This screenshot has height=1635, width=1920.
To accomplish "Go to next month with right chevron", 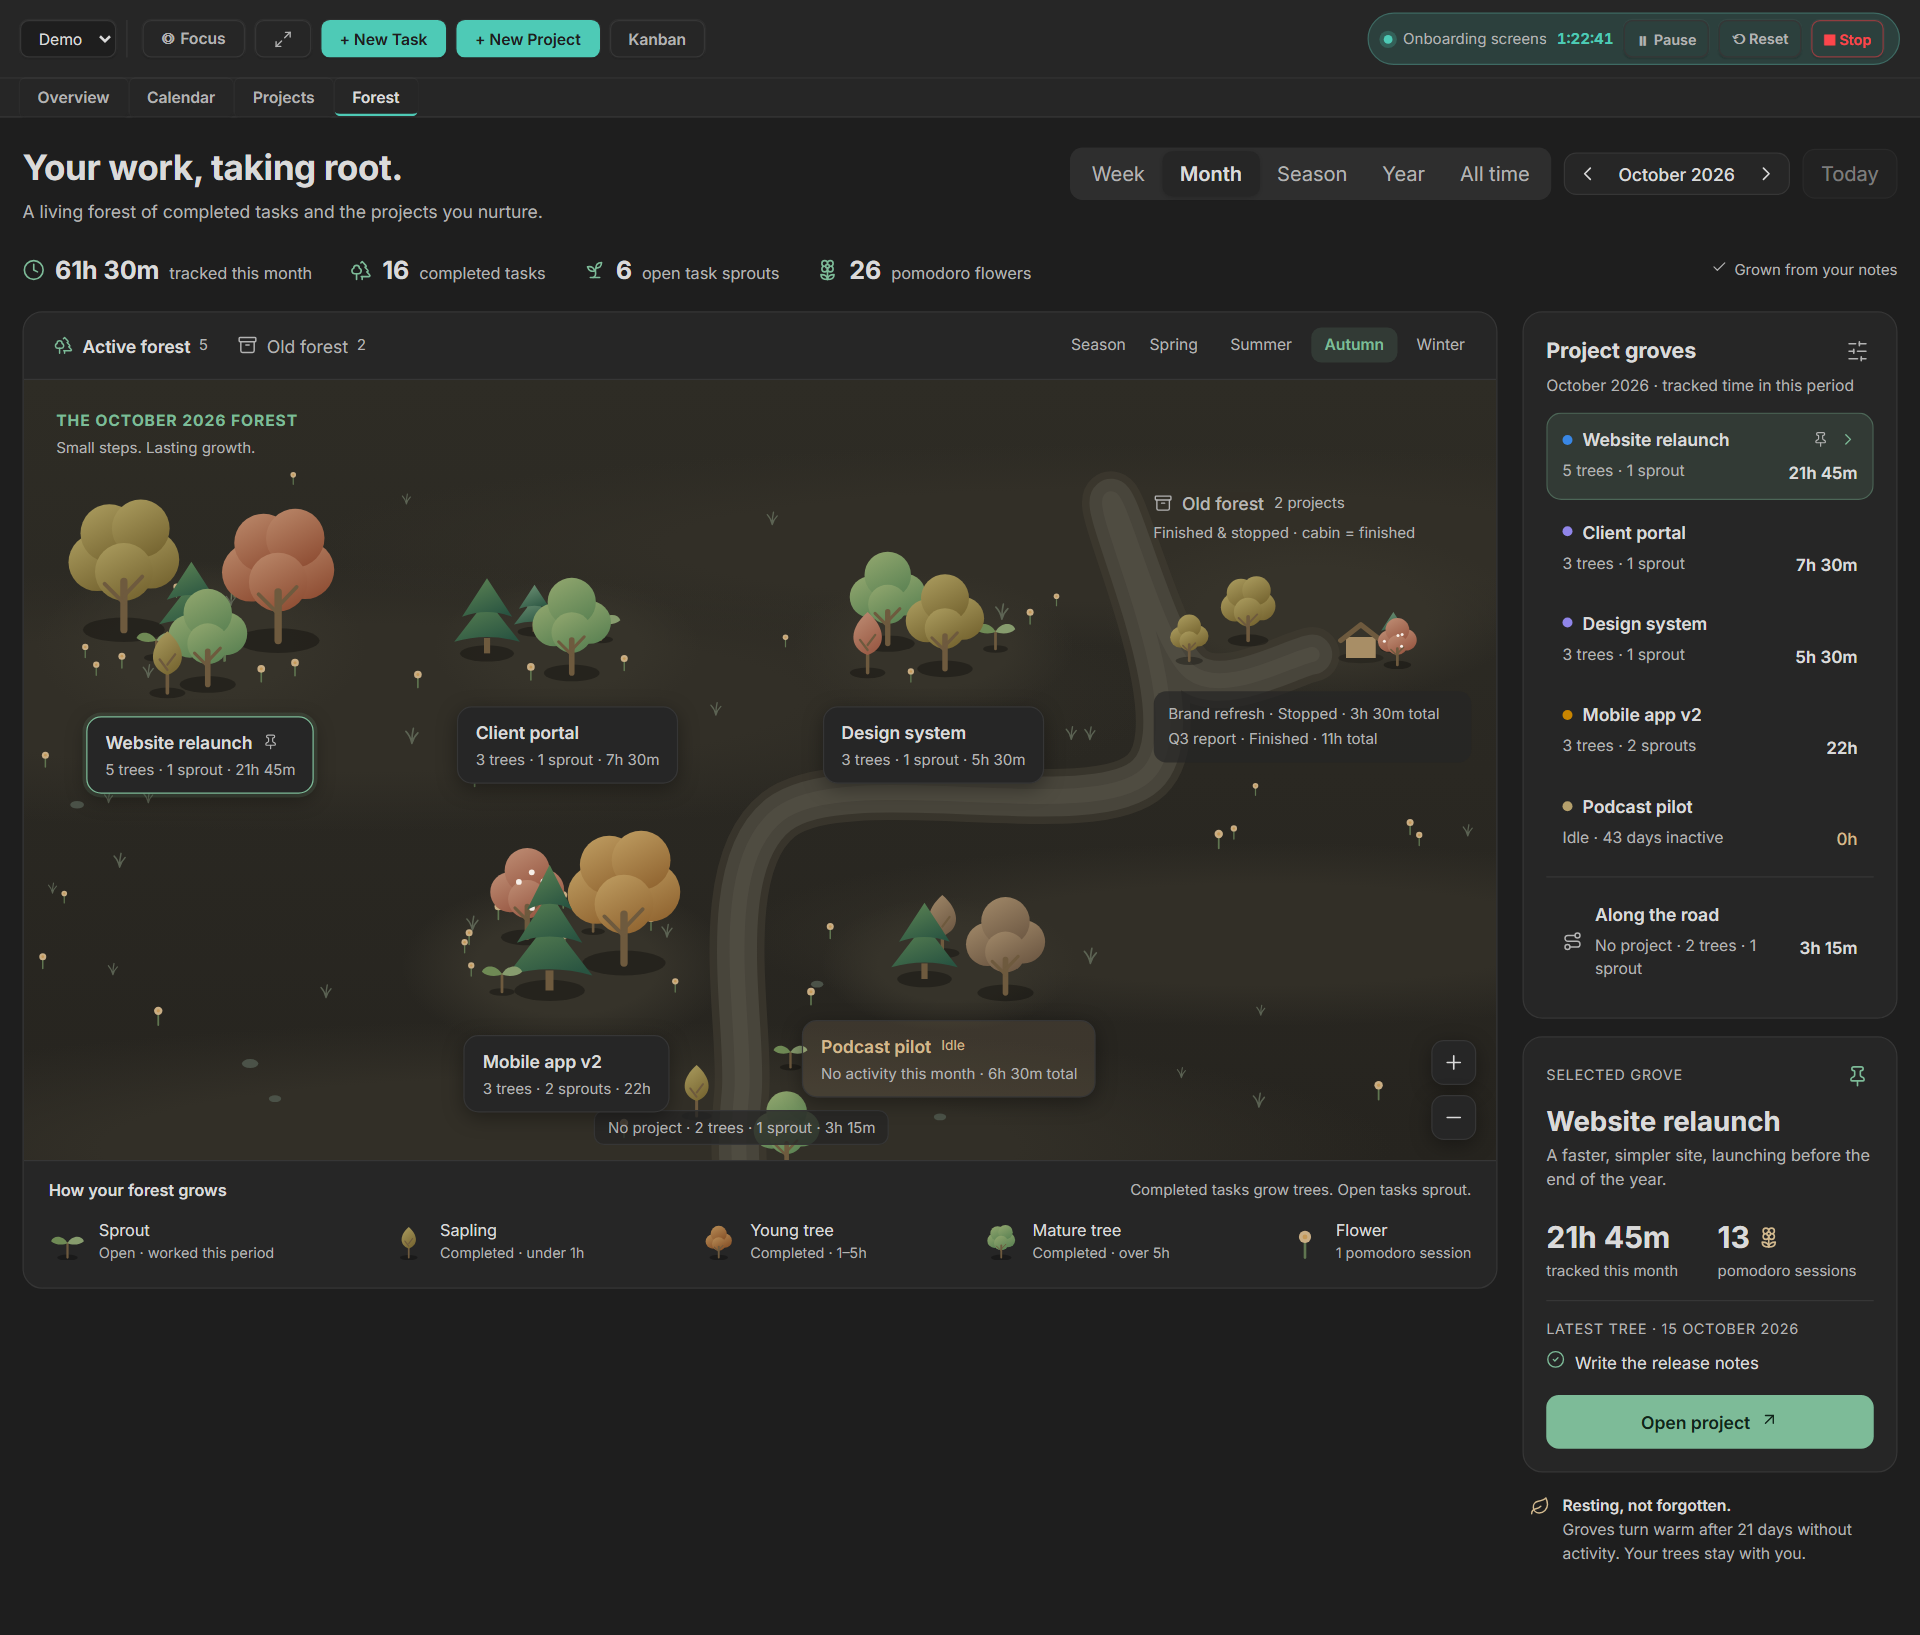I will coord(1766,174).
